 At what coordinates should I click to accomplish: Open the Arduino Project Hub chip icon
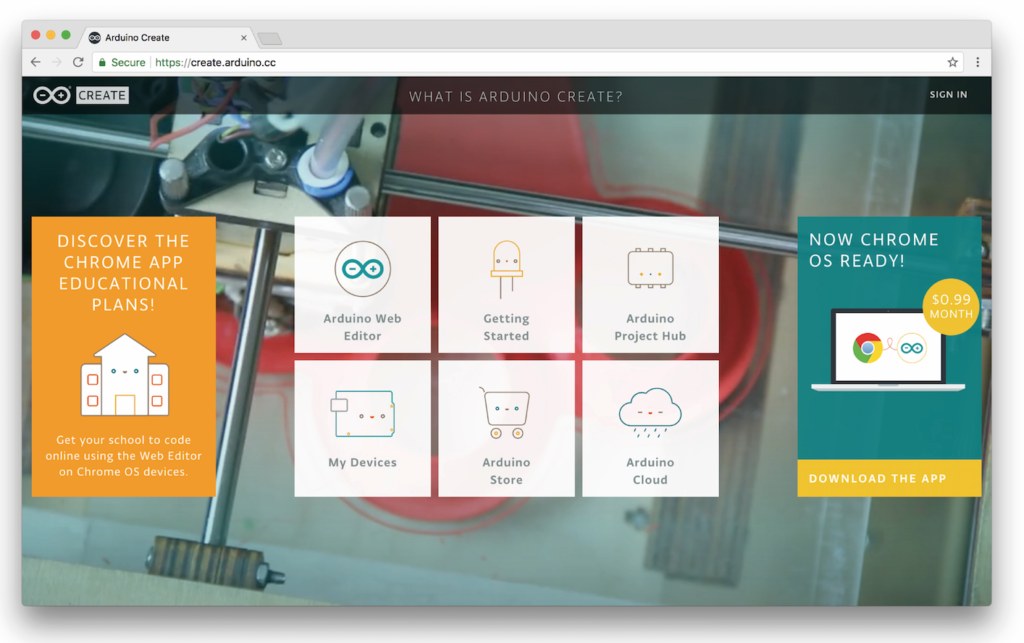point(650,268)
